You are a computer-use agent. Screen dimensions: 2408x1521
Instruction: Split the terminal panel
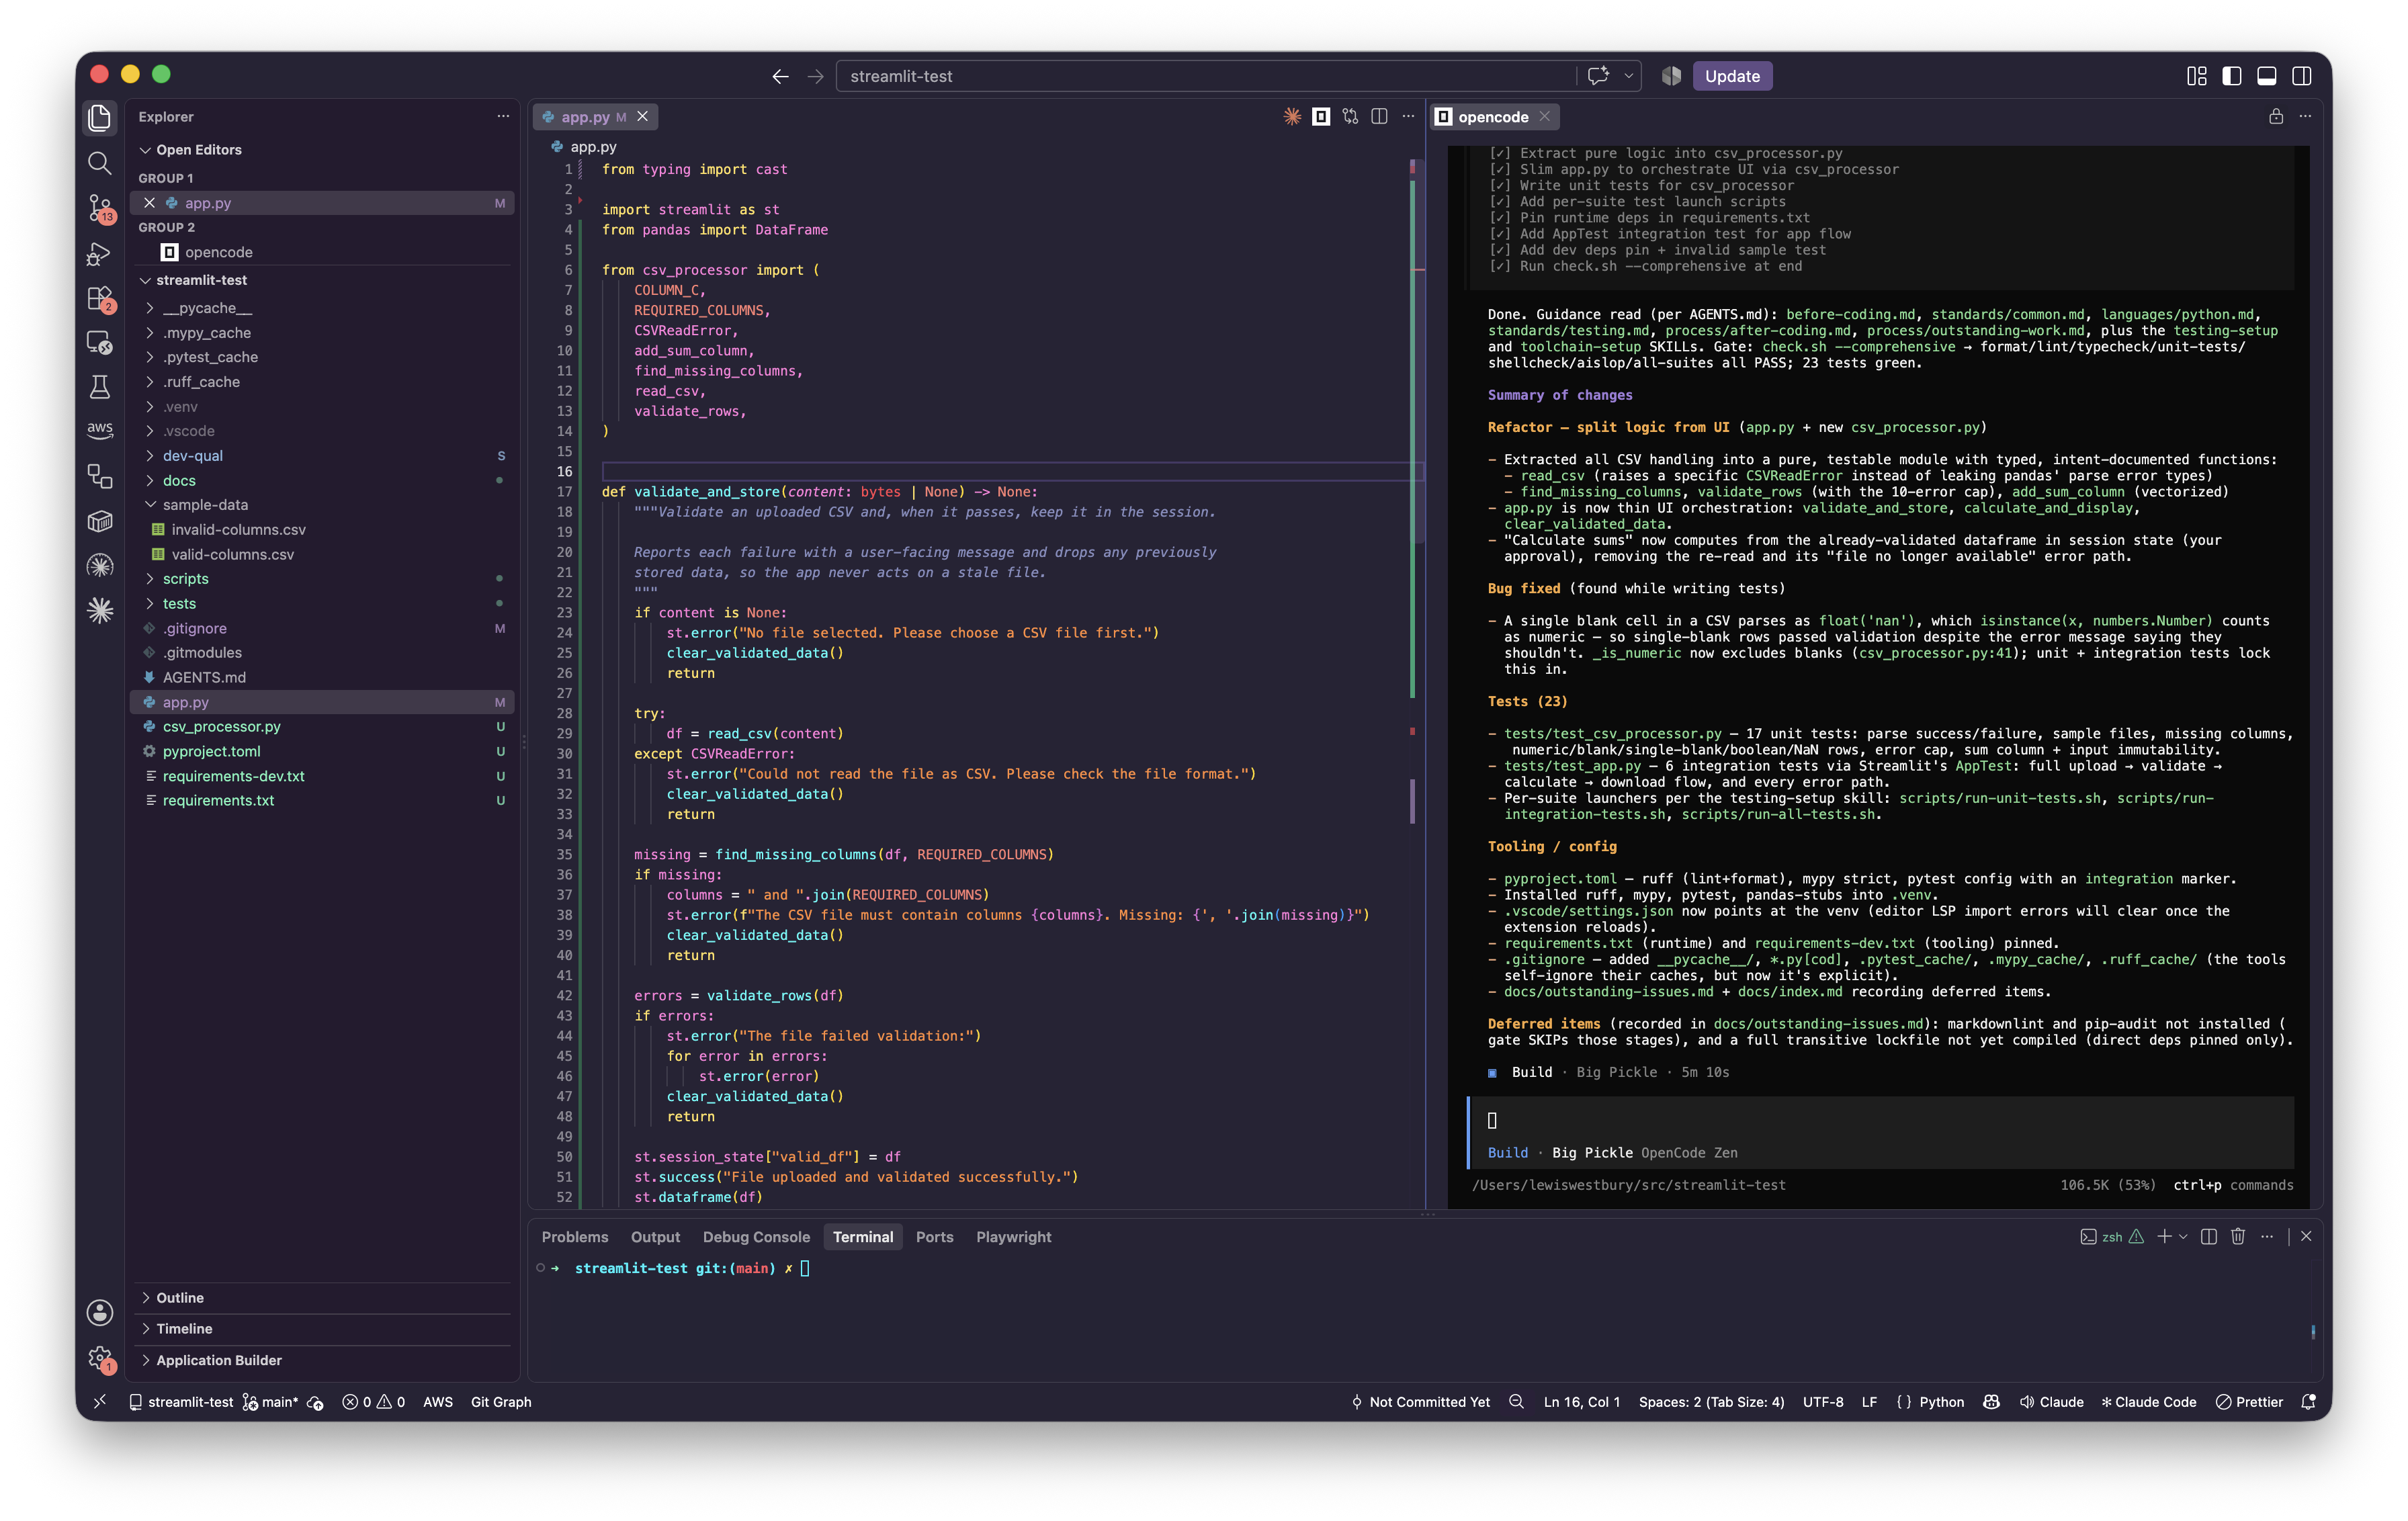click(x=2209, y=1237)
